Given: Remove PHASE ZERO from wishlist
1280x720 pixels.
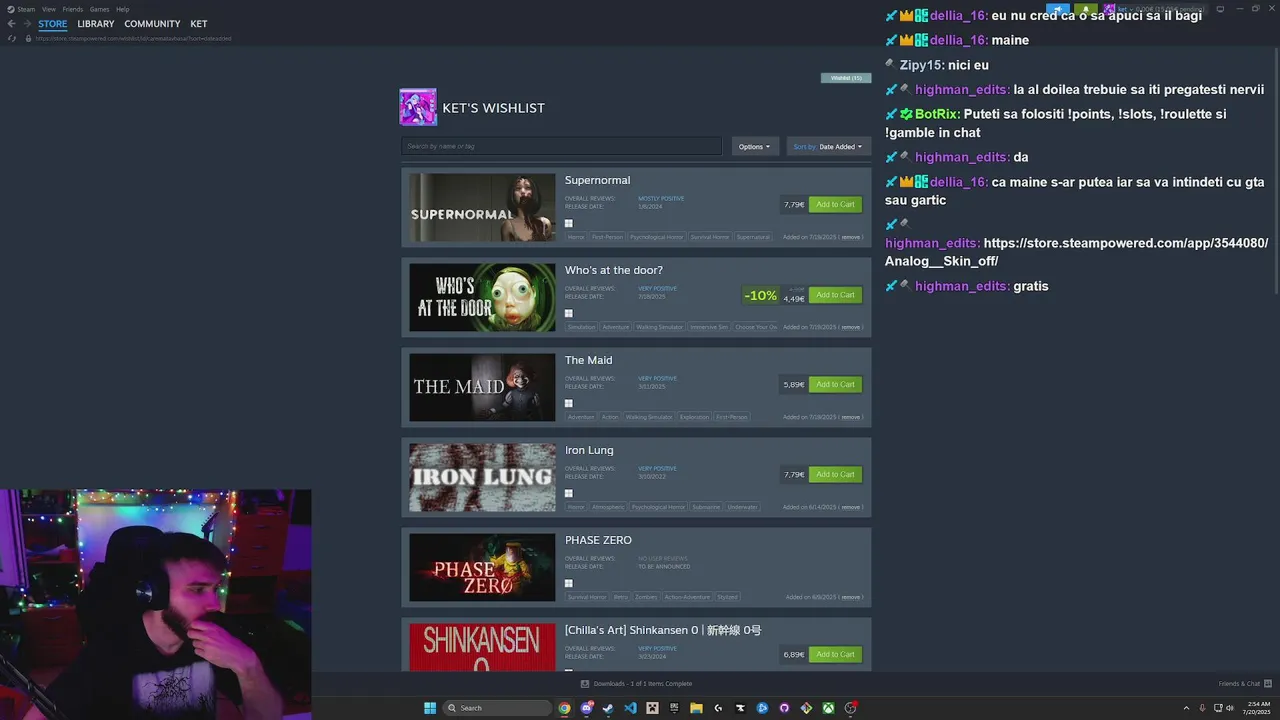Looking at the screenshot, I should (x=850, y=597).
